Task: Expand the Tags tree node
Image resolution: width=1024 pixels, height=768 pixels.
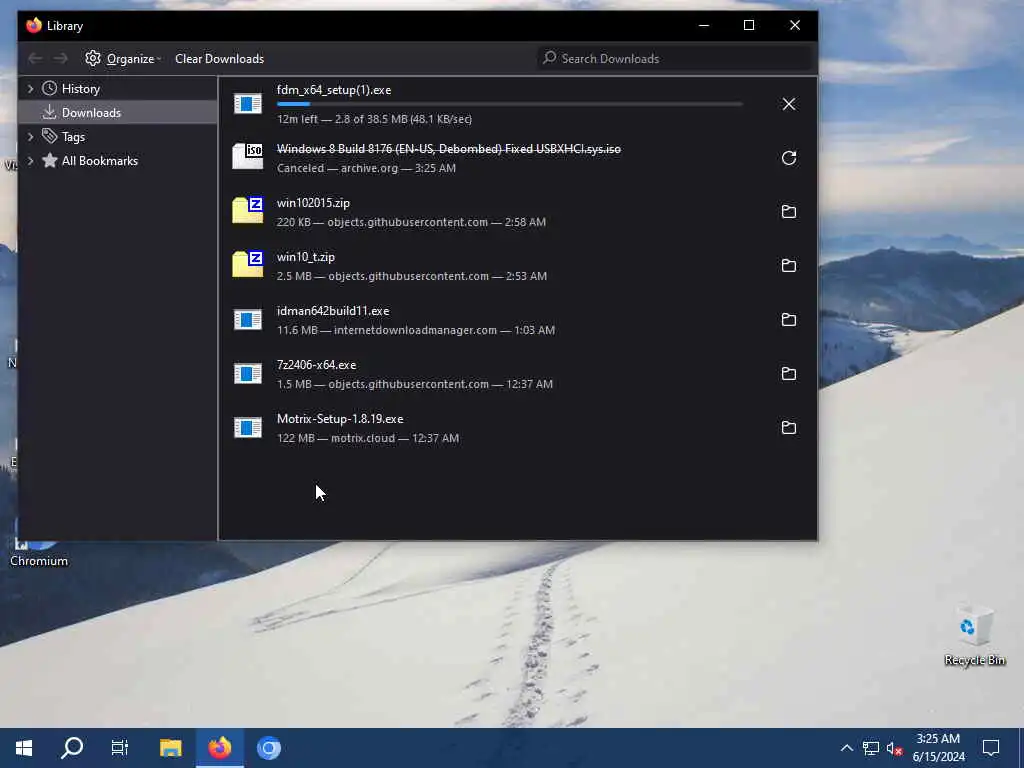Action: pos(30,136)
